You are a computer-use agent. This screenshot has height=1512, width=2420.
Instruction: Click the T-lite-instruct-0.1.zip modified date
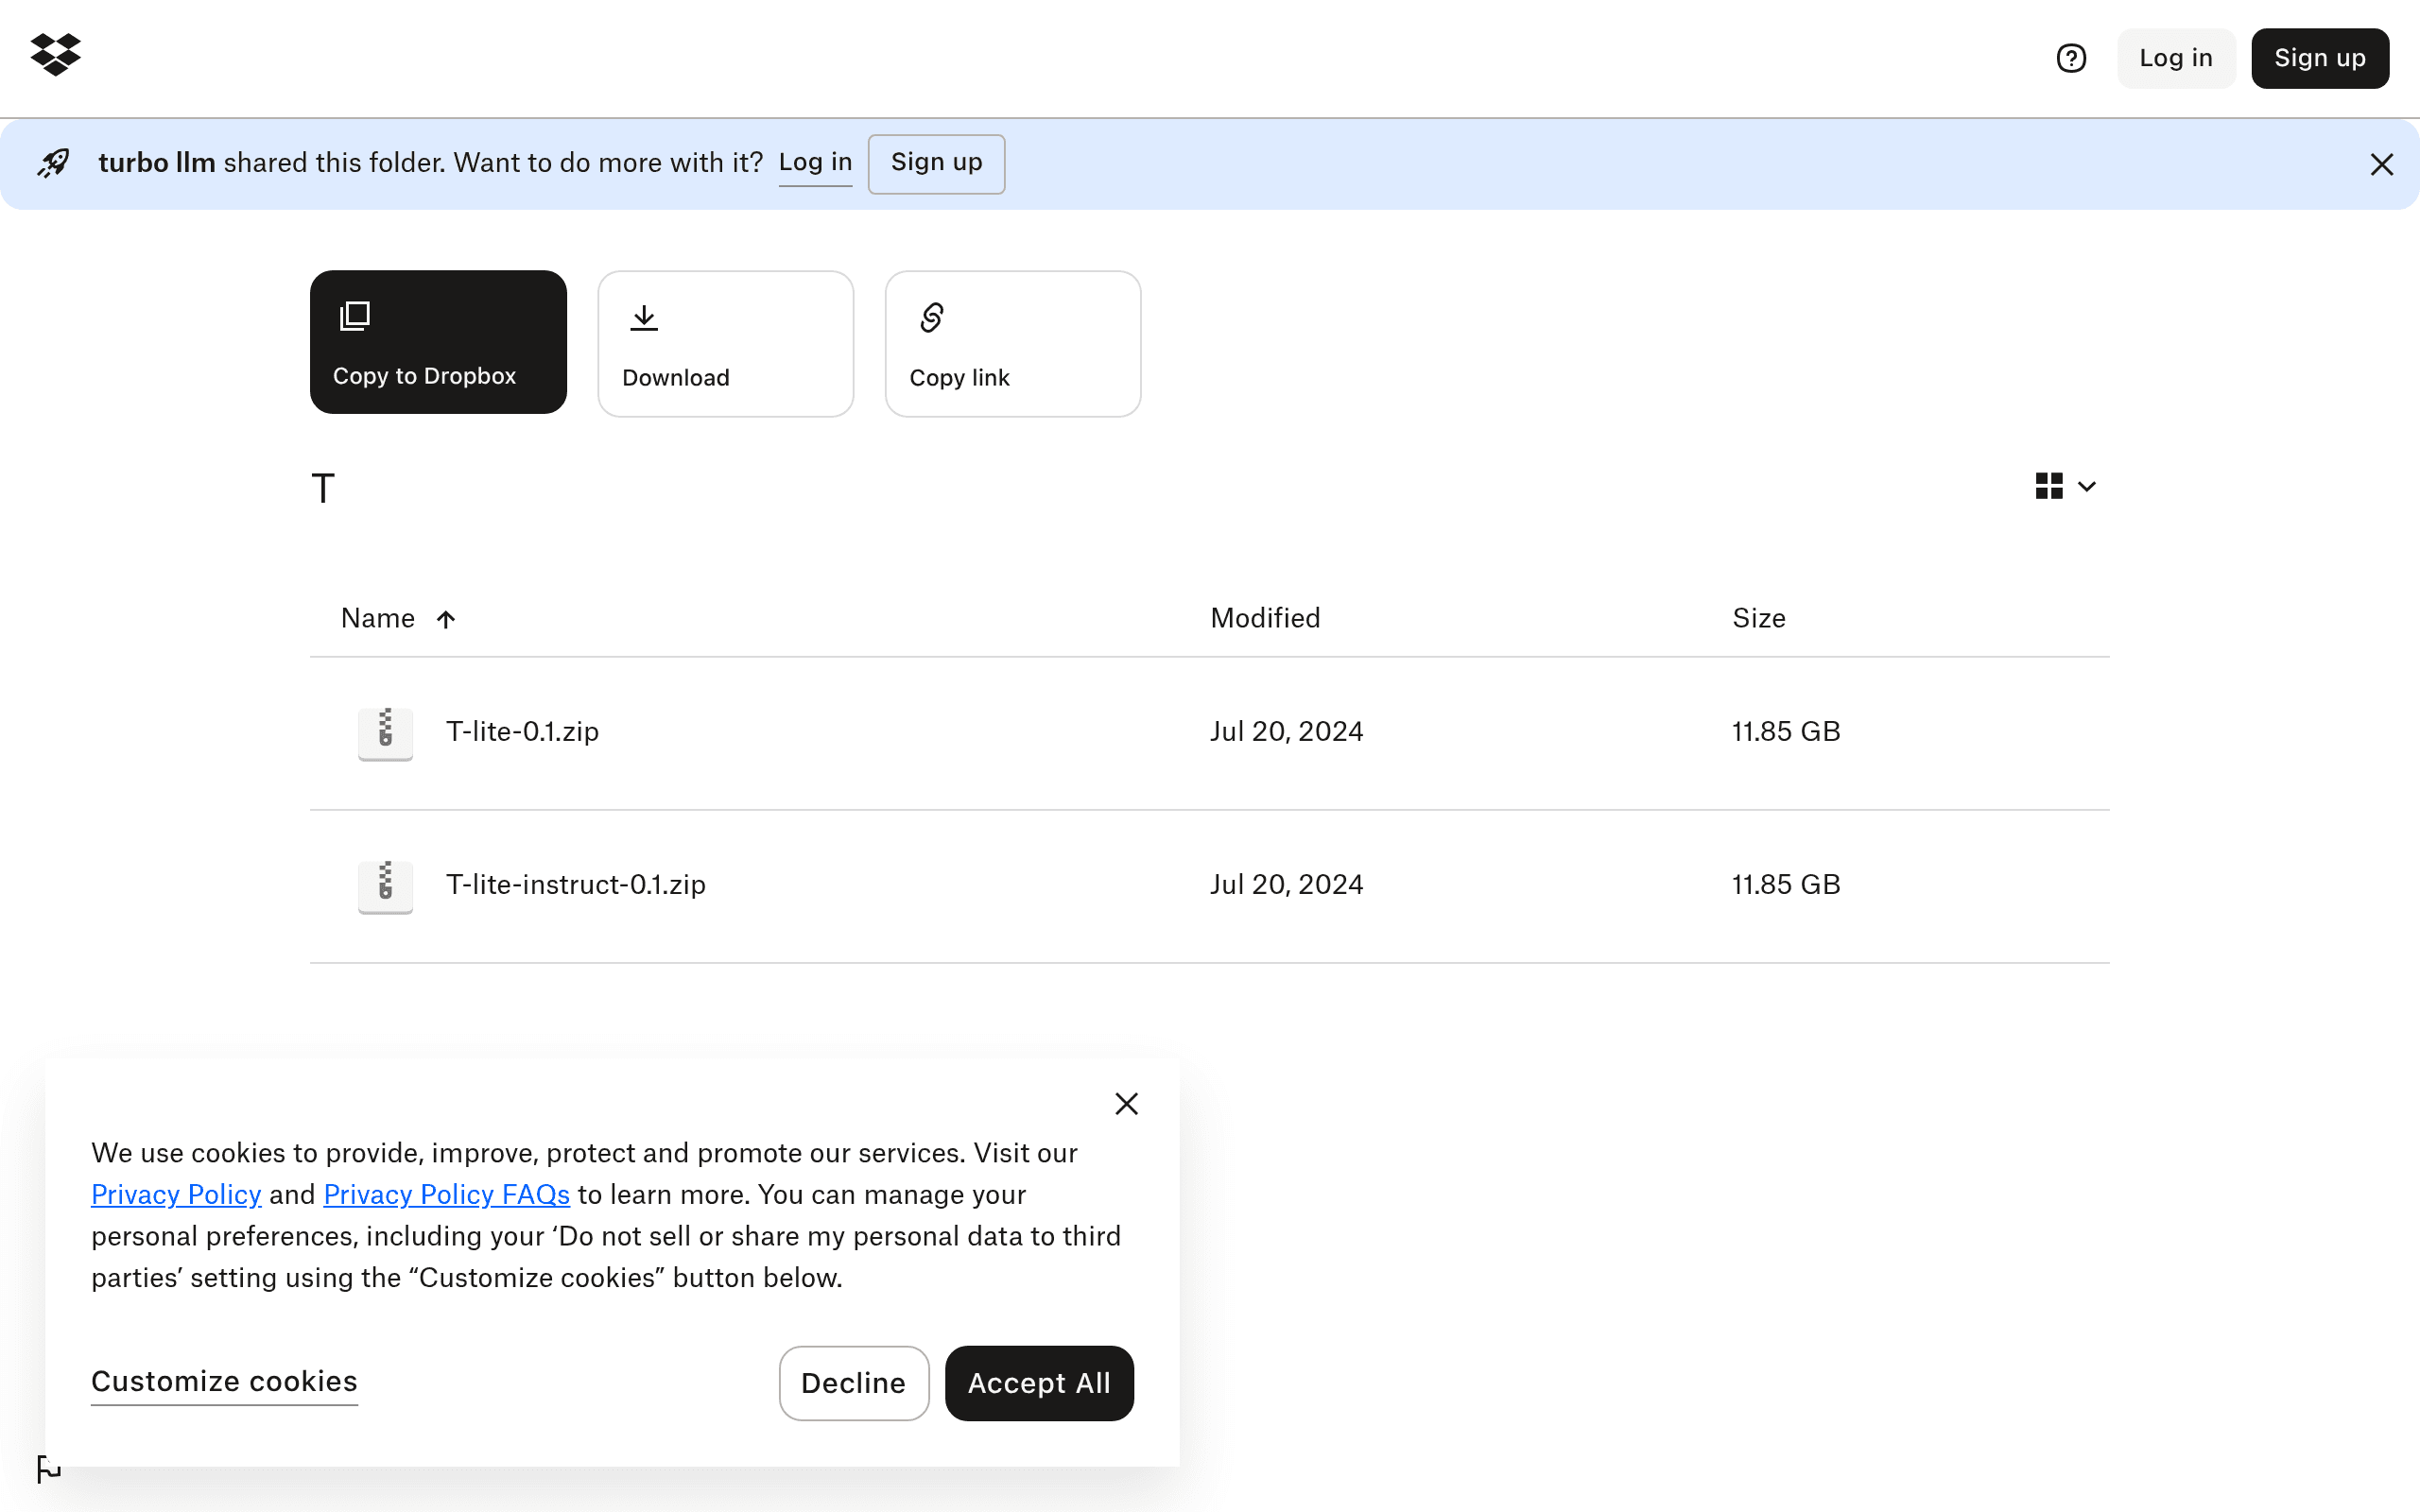point(1286,885)
